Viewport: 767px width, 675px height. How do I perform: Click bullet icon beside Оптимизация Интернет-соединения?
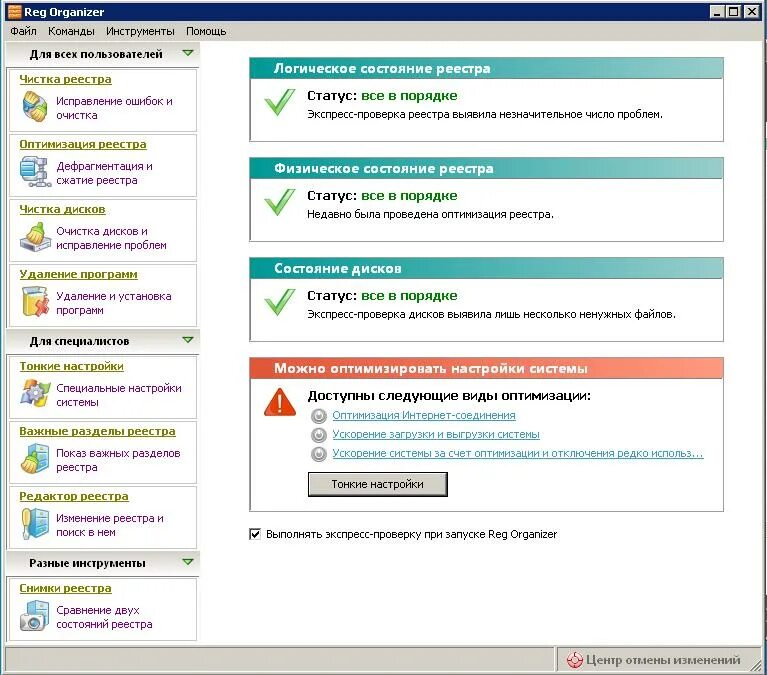(x=318, y=416)
